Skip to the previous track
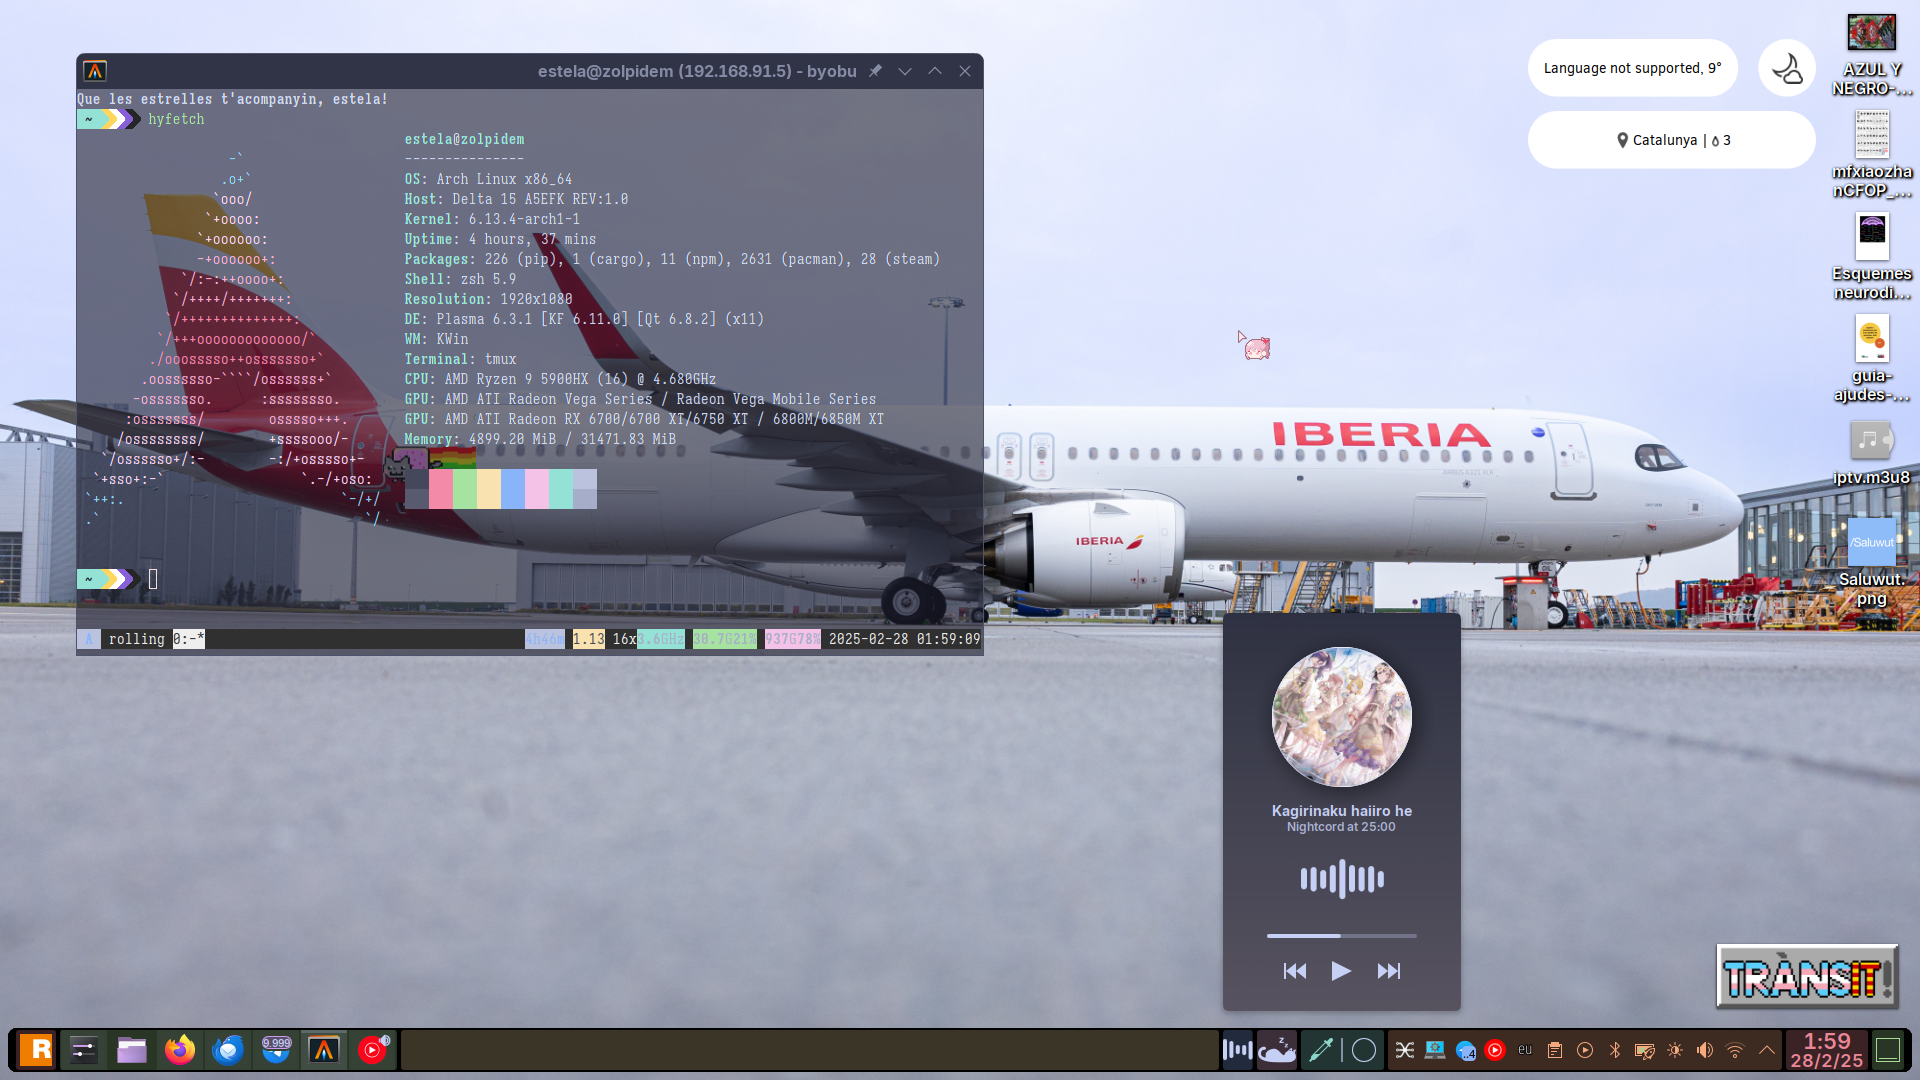 (x=1294, y=971)
